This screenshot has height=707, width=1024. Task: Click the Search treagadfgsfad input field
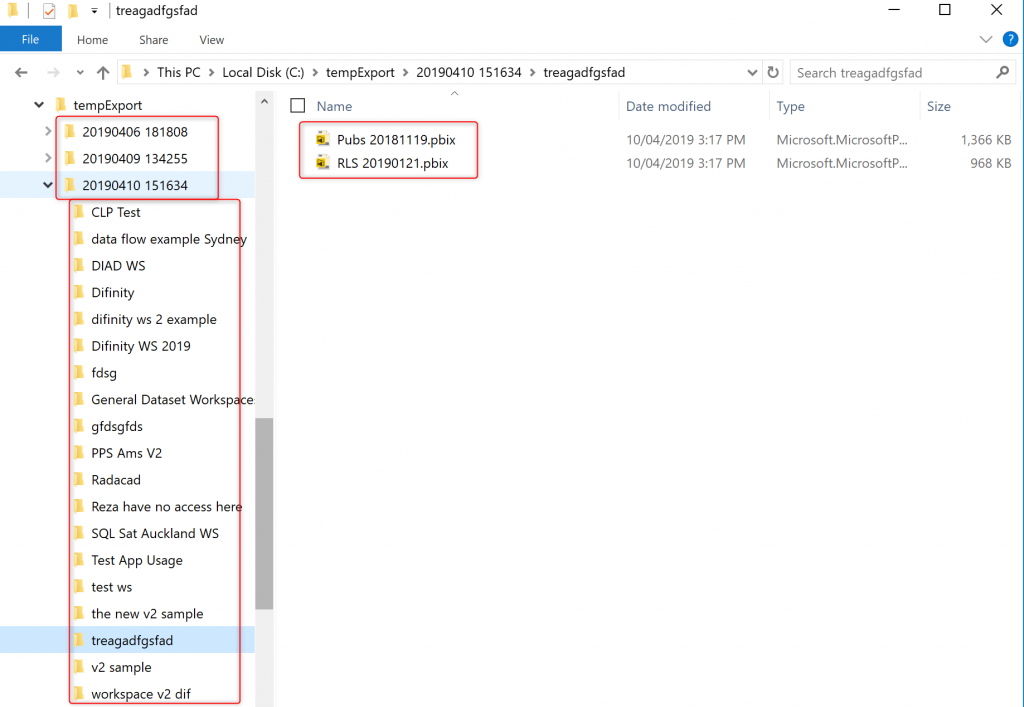[x=890, y=73]
